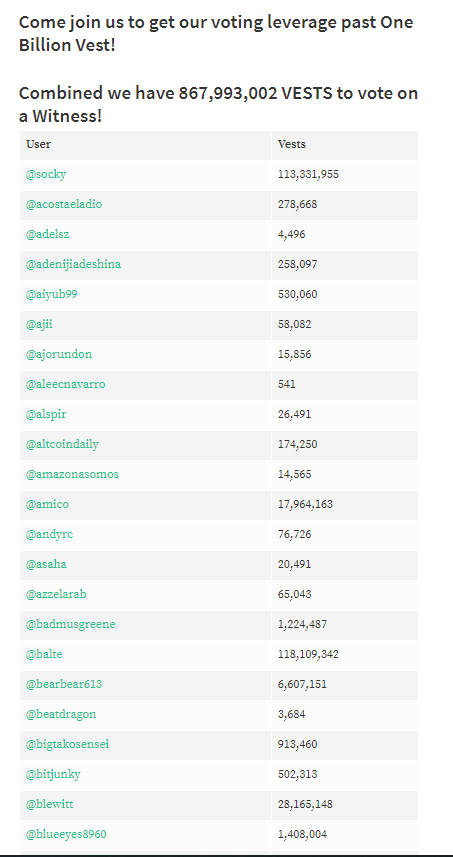Open the @ajii profile
Screen dimensions: 453x857
click(39, 325)
